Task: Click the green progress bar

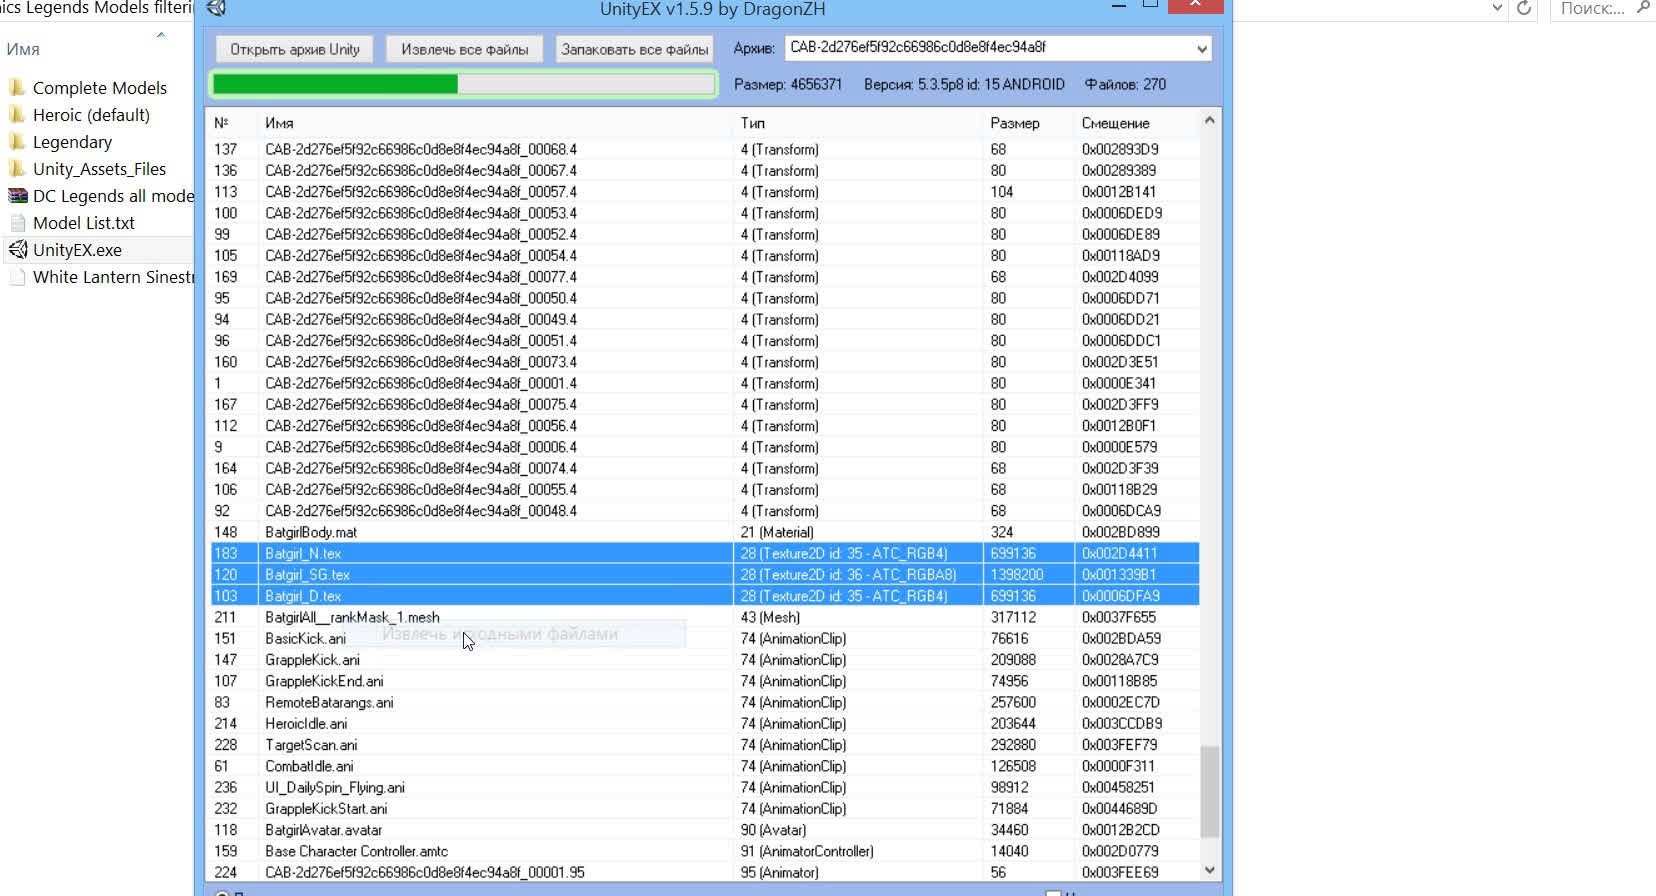Action: (463, 84)
